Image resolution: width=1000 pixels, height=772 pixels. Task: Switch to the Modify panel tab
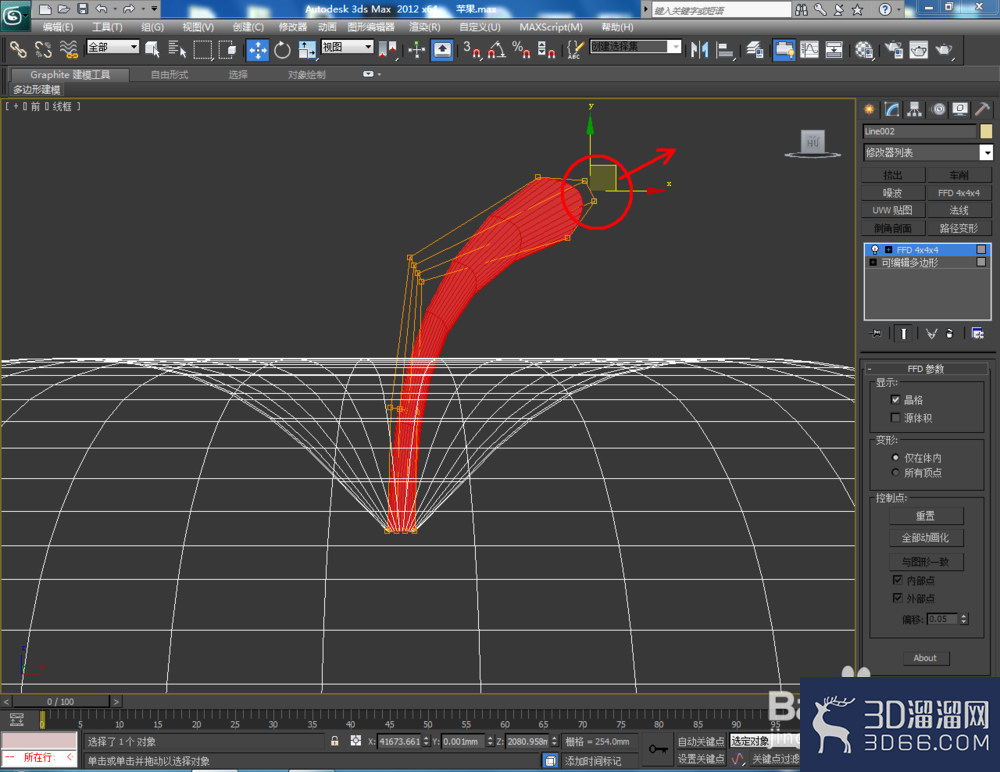892,109
